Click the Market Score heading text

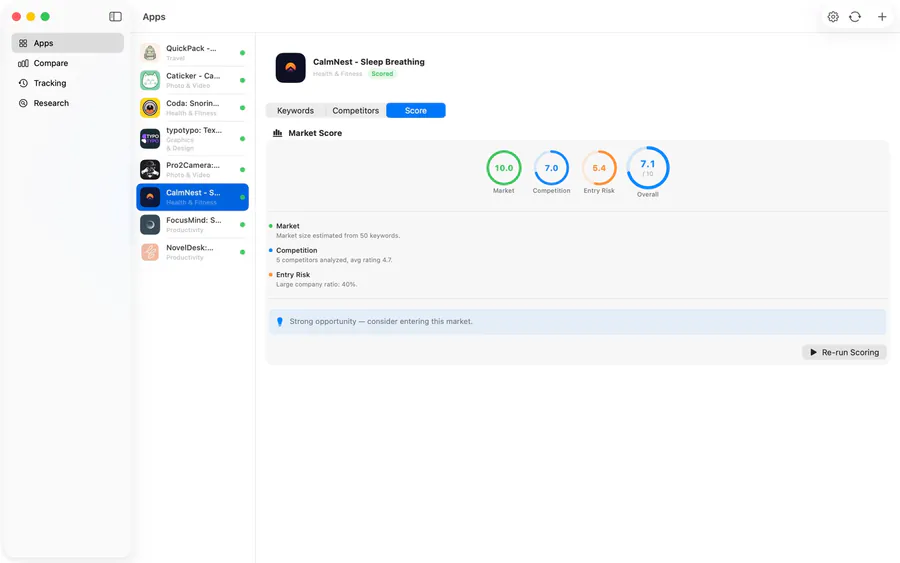315,133
